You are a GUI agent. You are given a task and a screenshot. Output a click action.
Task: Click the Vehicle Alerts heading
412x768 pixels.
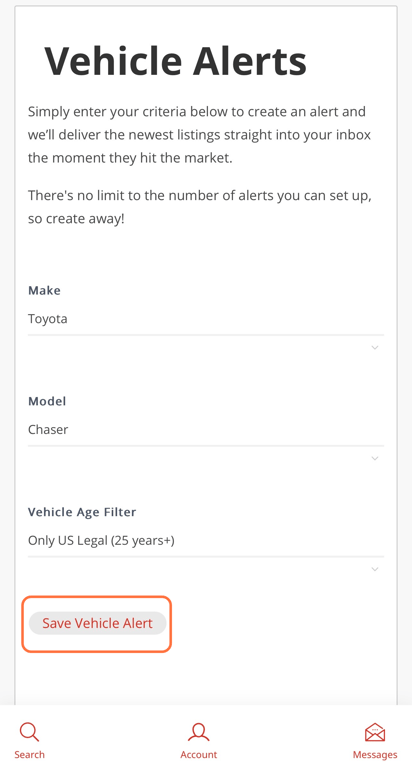point(175,61)
